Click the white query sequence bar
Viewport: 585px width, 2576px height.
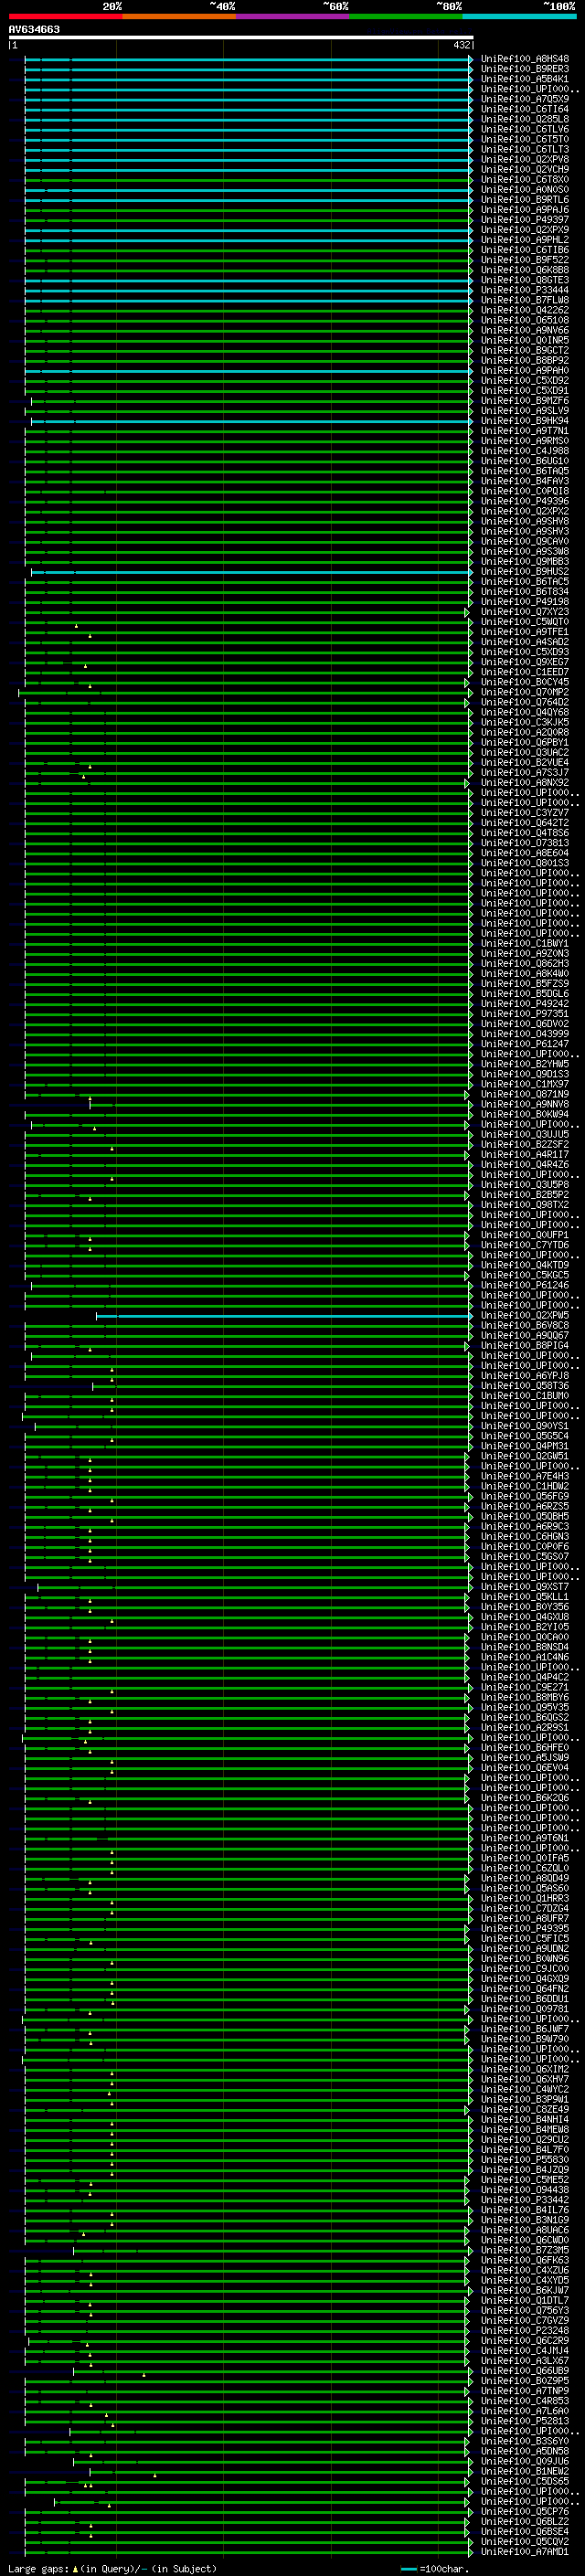[241, 37]
